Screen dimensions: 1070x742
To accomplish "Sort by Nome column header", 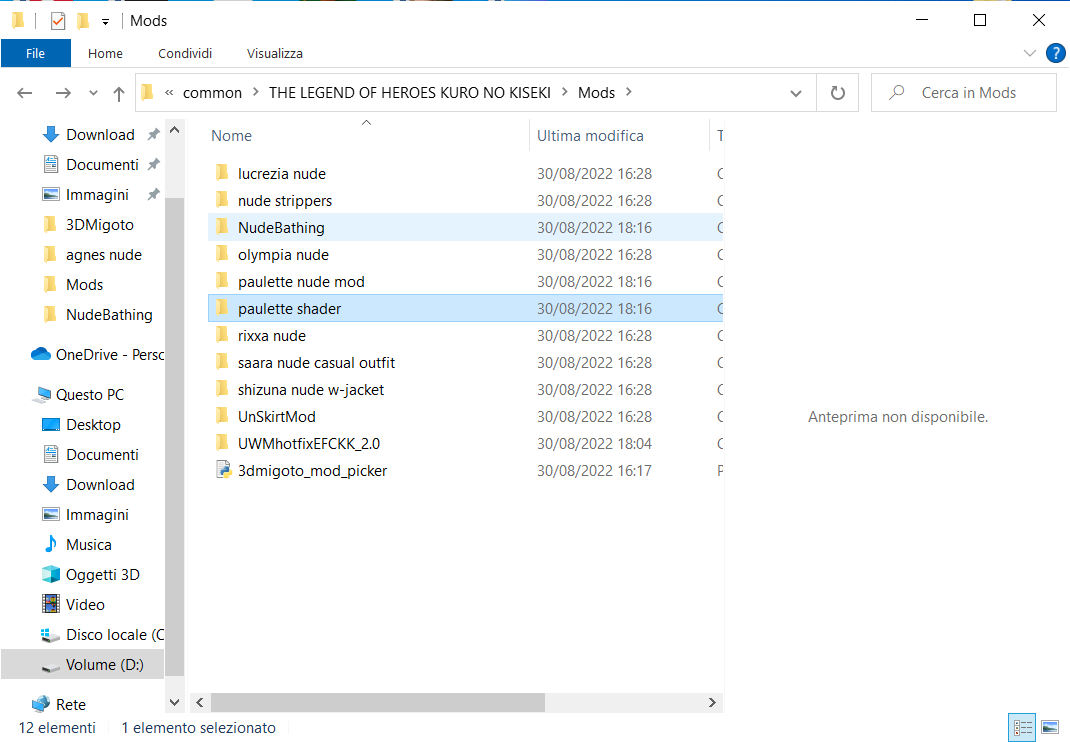I will [231, 136].
